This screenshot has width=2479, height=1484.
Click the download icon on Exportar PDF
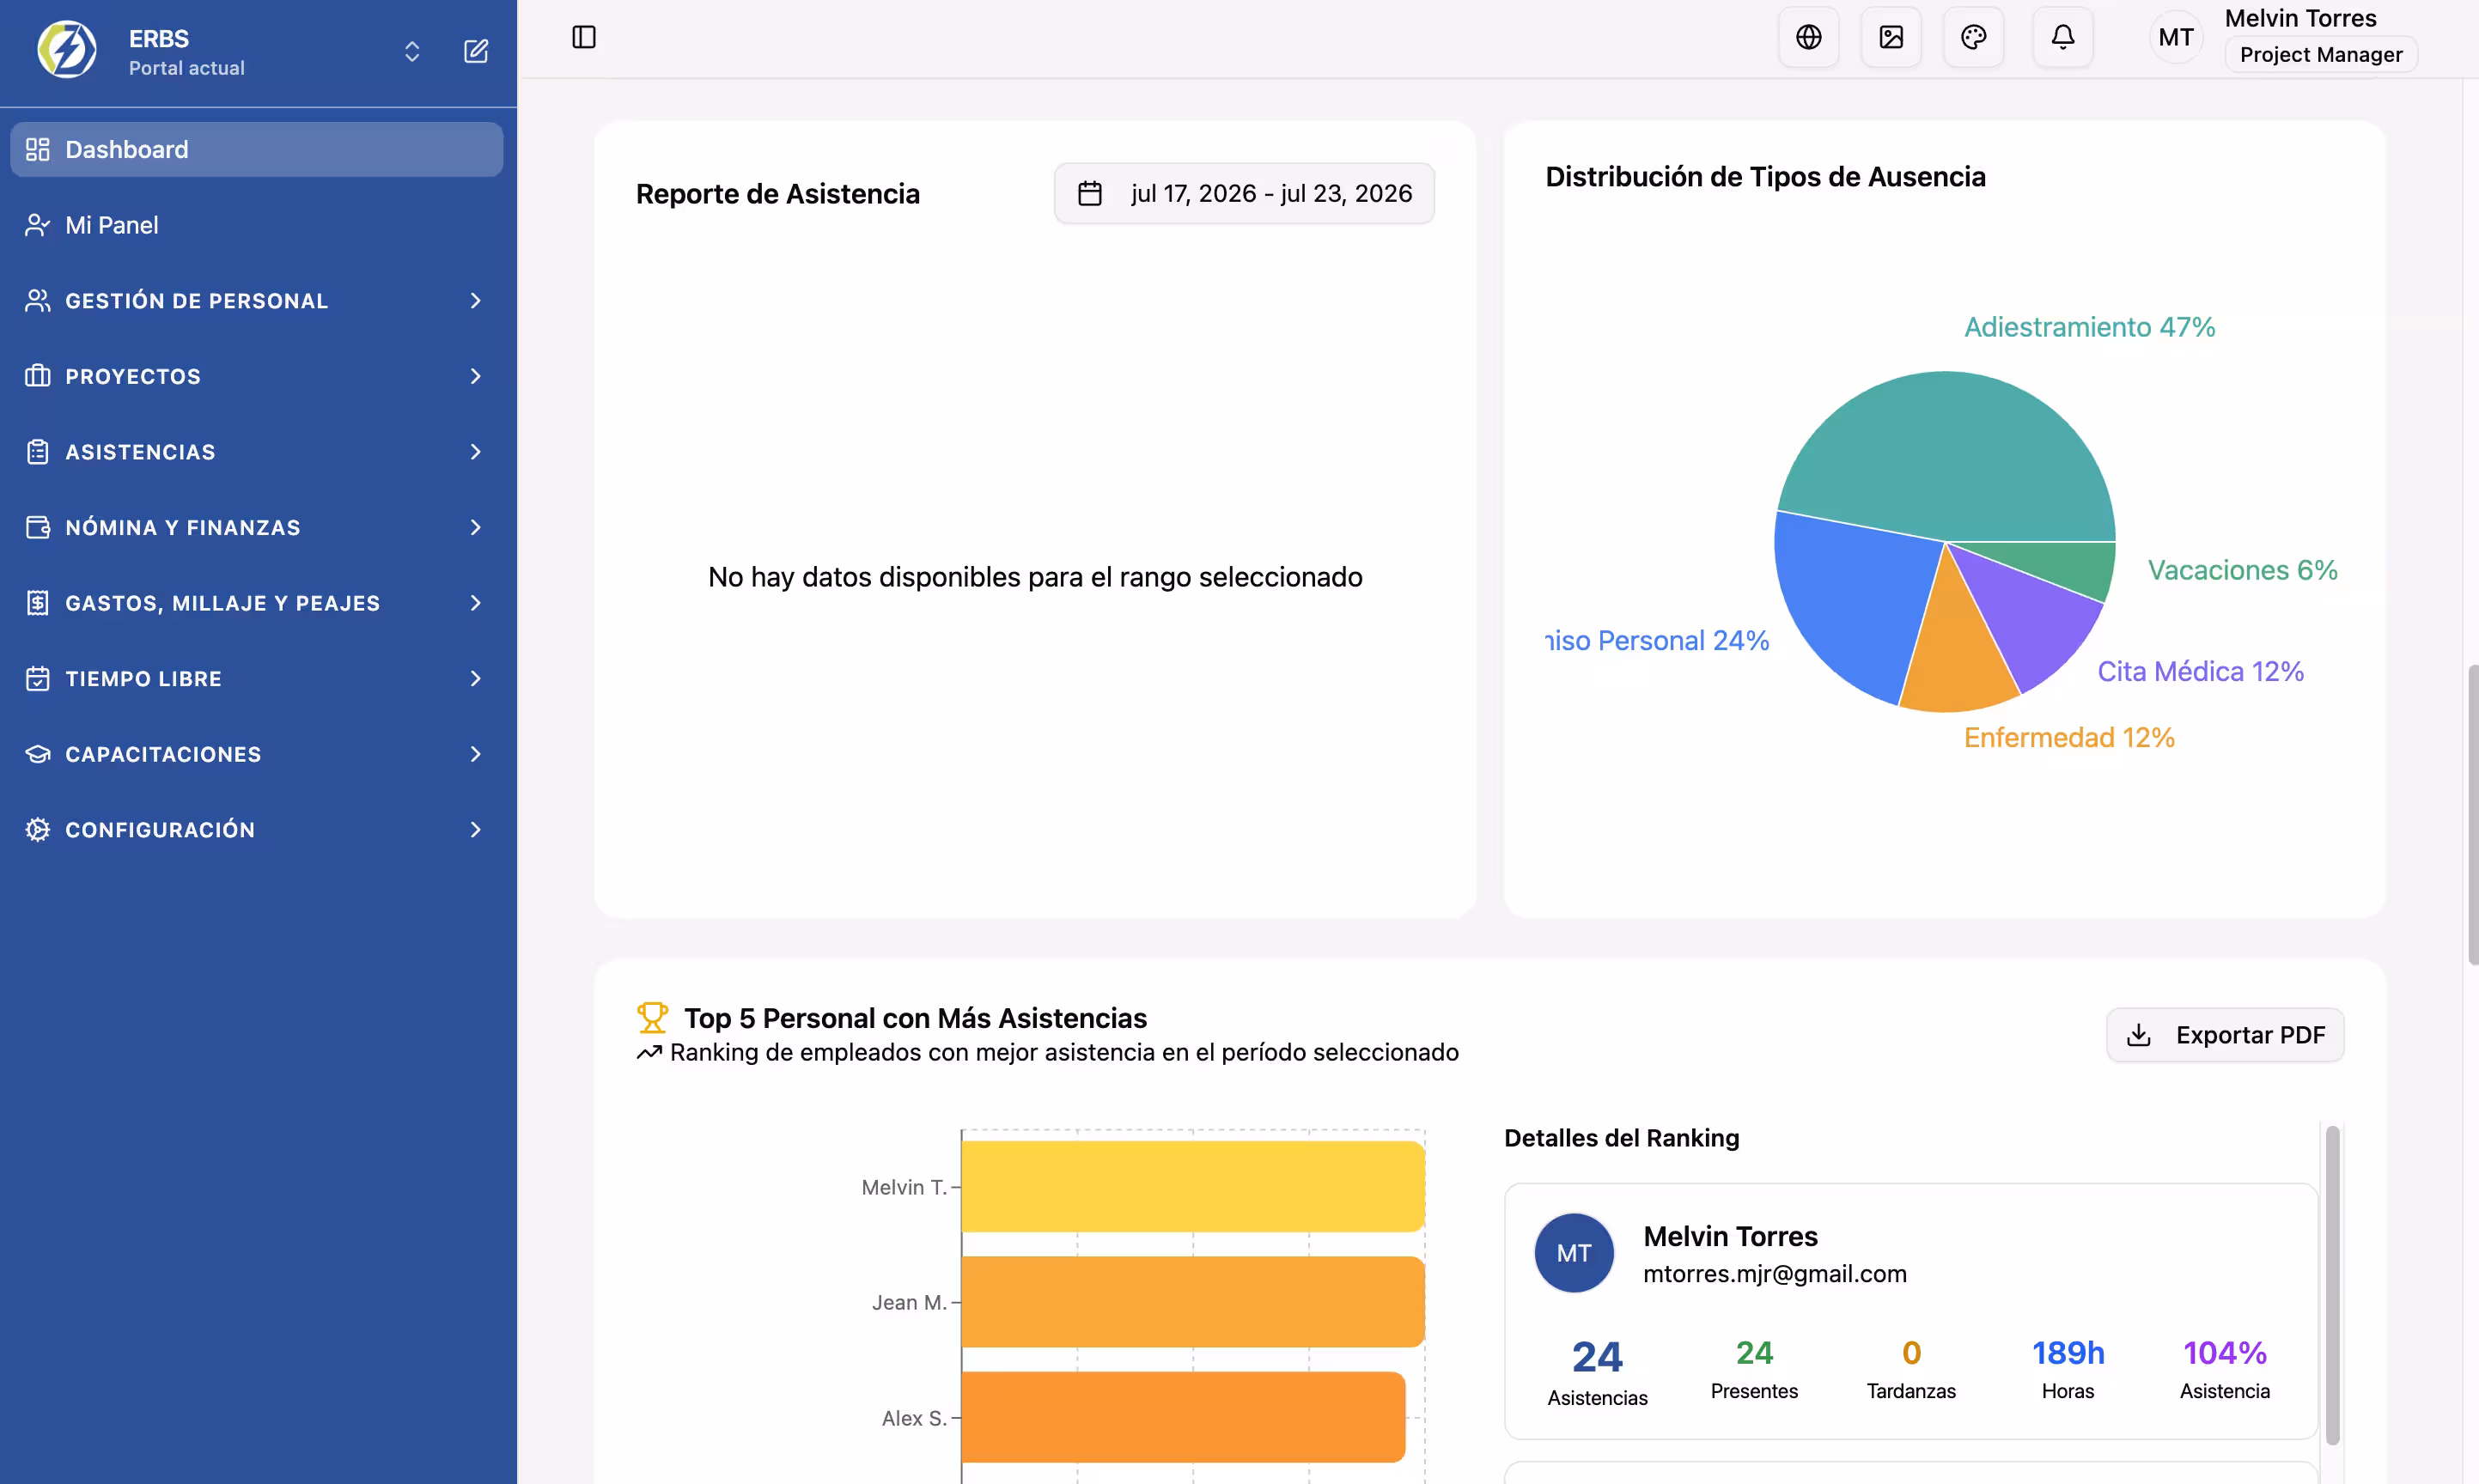tap(2138, 1035)
